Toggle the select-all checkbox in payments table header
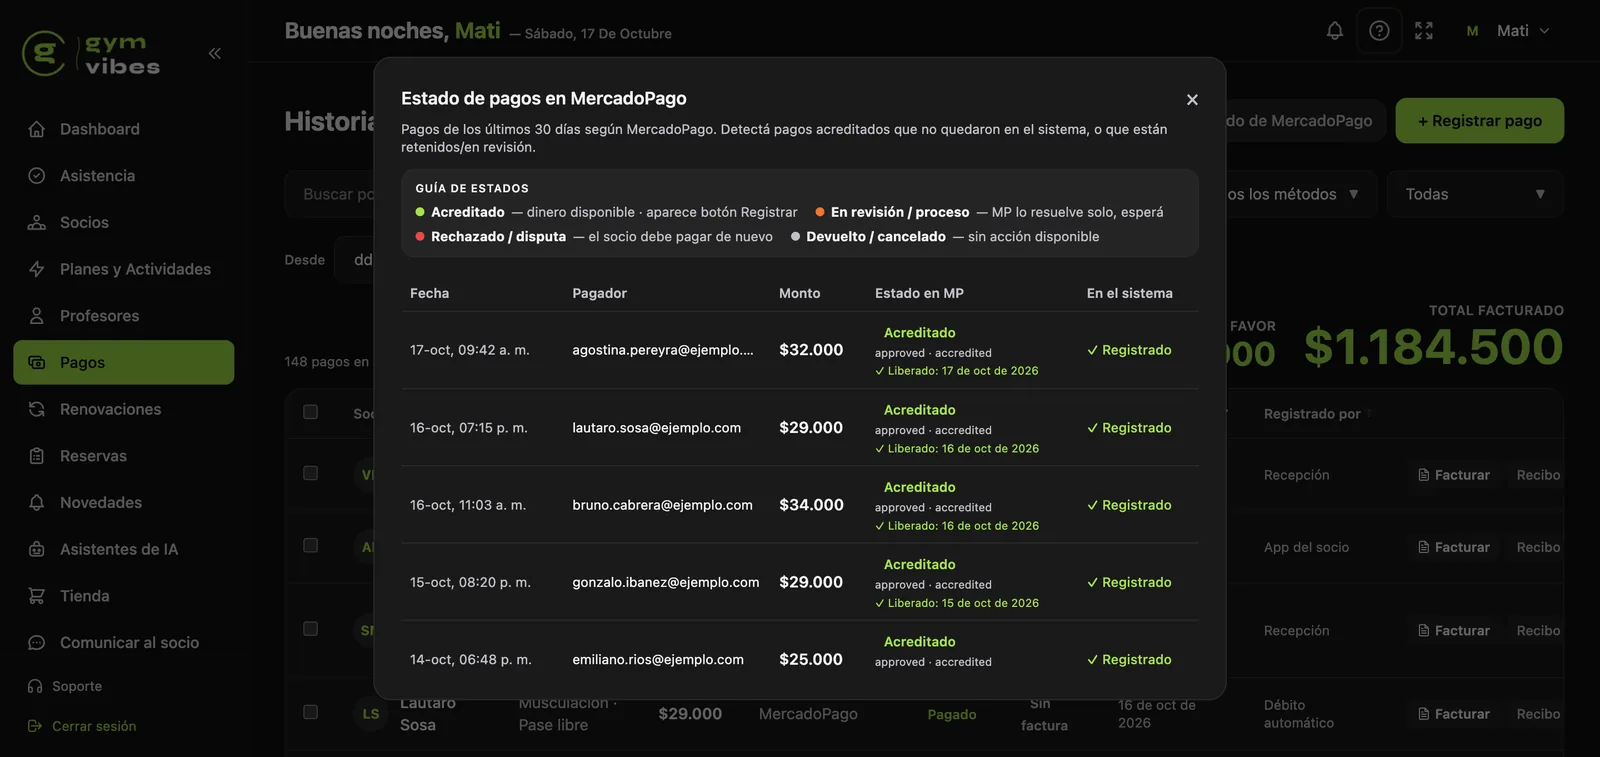The image size is (1600, 757). (x=311, y=412)
